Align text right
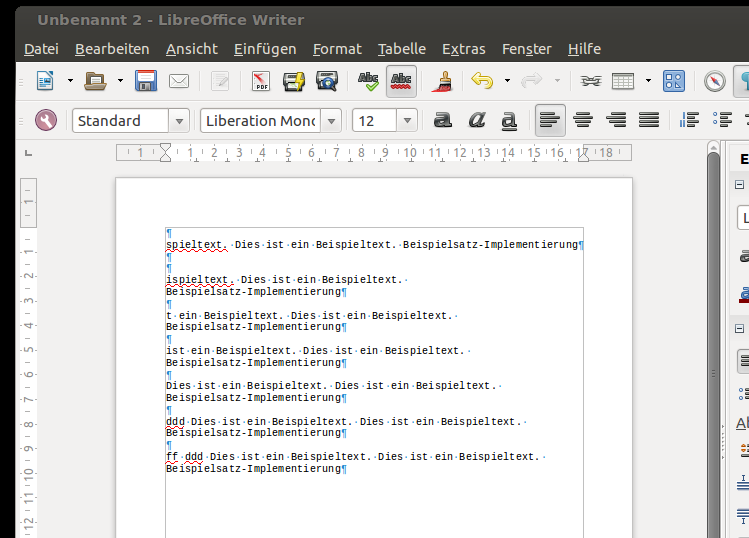 click(x=616, y=120)
